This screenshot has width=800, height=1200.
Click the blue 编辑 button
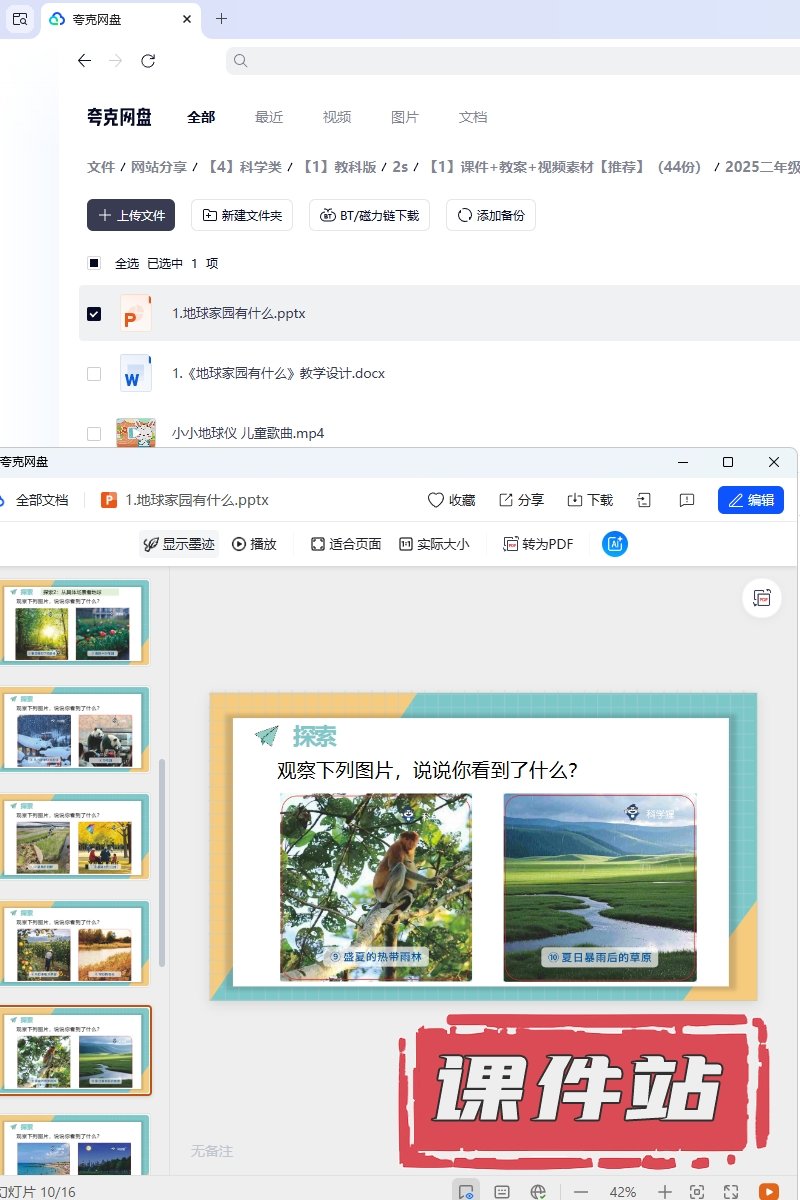pyautogui.click(x=750, y=500)
